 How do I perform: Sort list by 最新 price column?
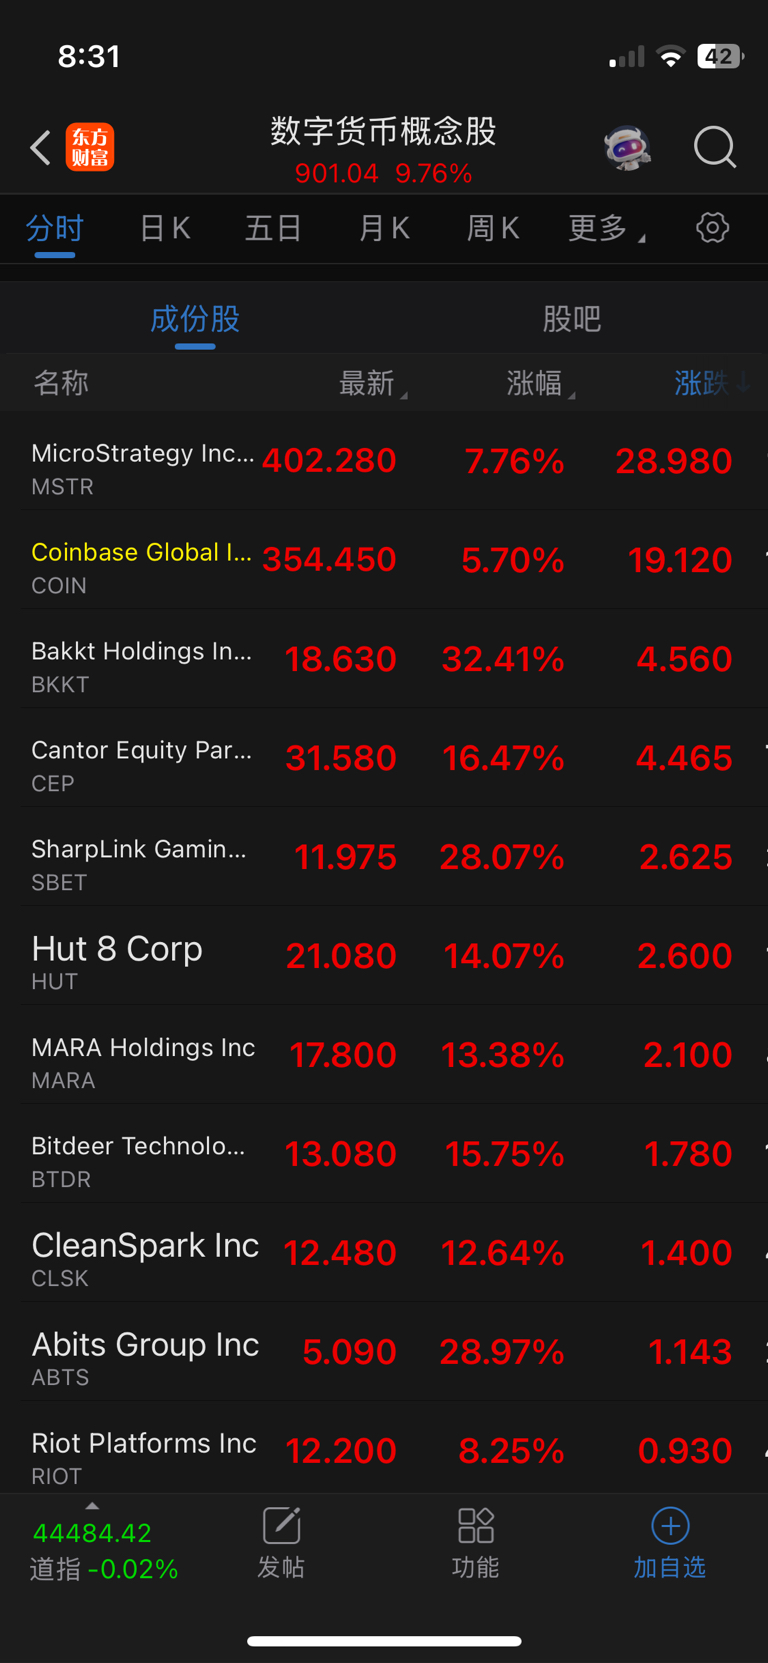tap(373, 383)
